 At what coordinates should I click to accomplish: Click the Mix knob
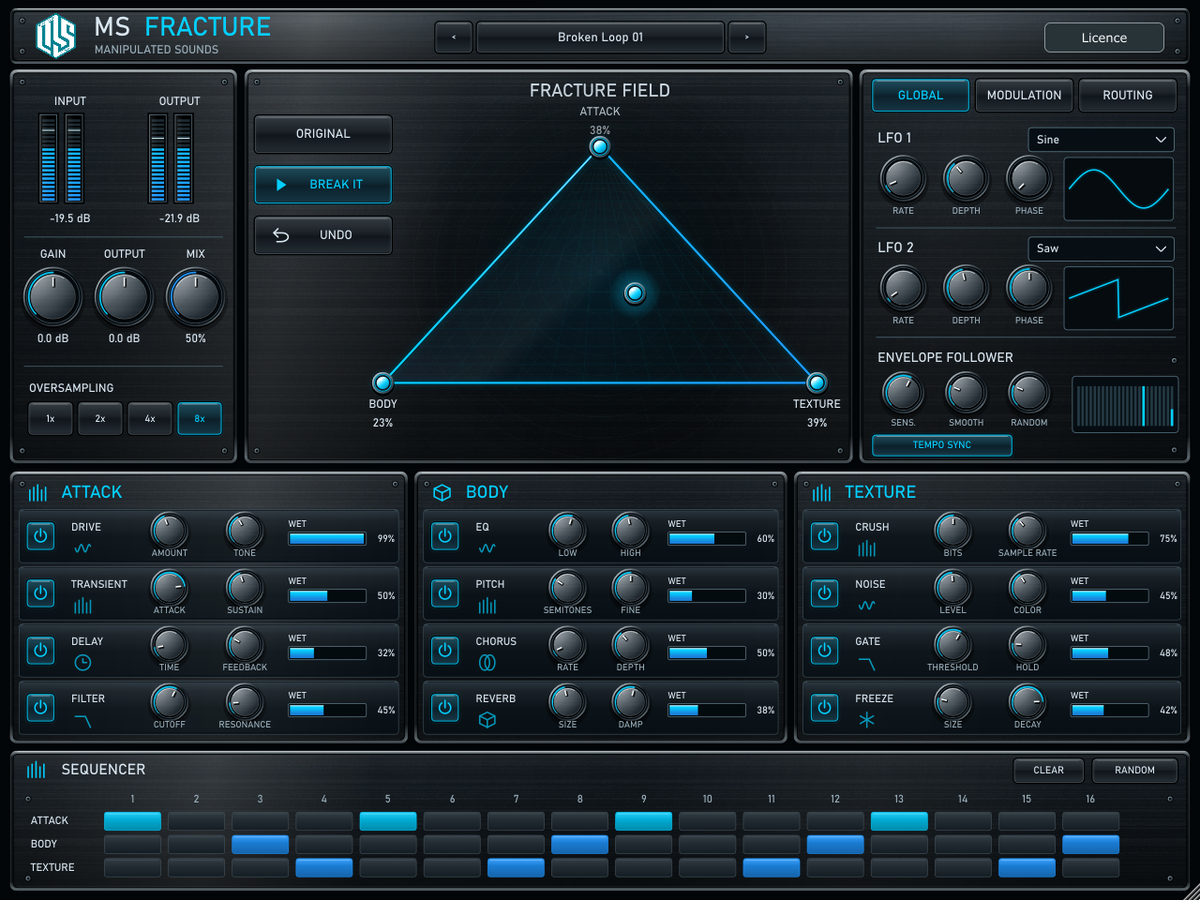click(196, 297)
